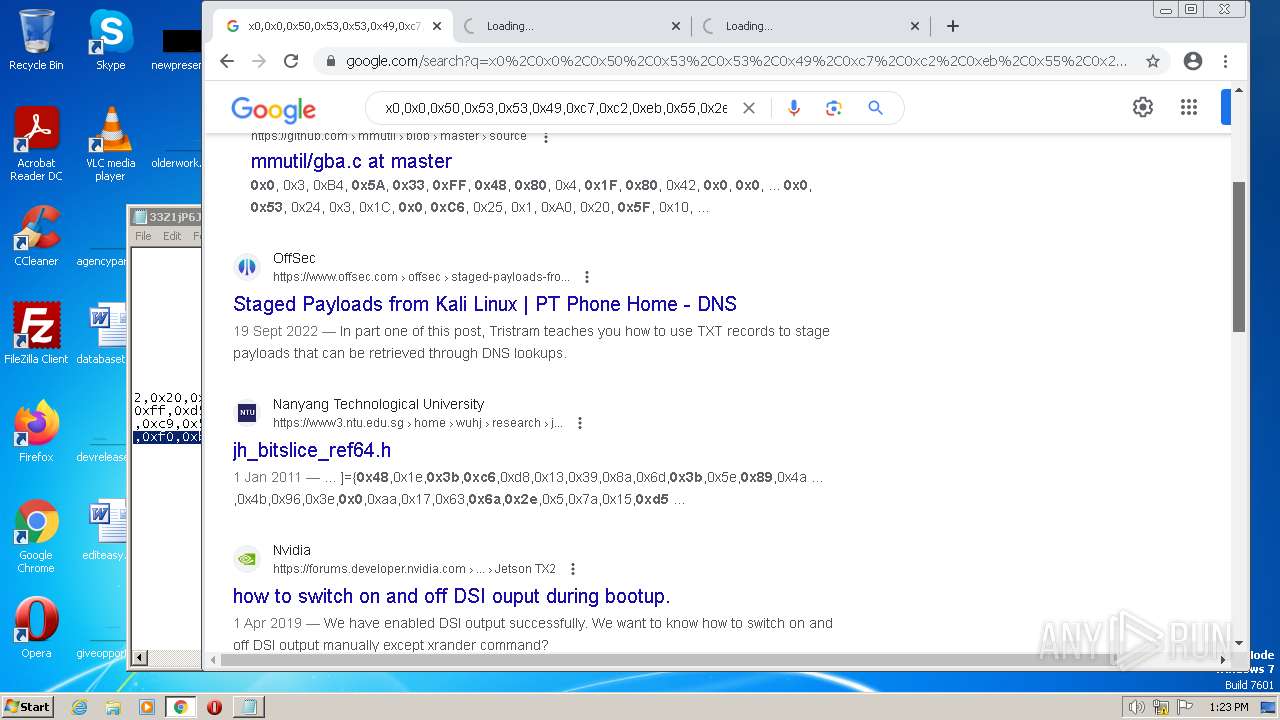Launch Firefox from the desktop

36,432
